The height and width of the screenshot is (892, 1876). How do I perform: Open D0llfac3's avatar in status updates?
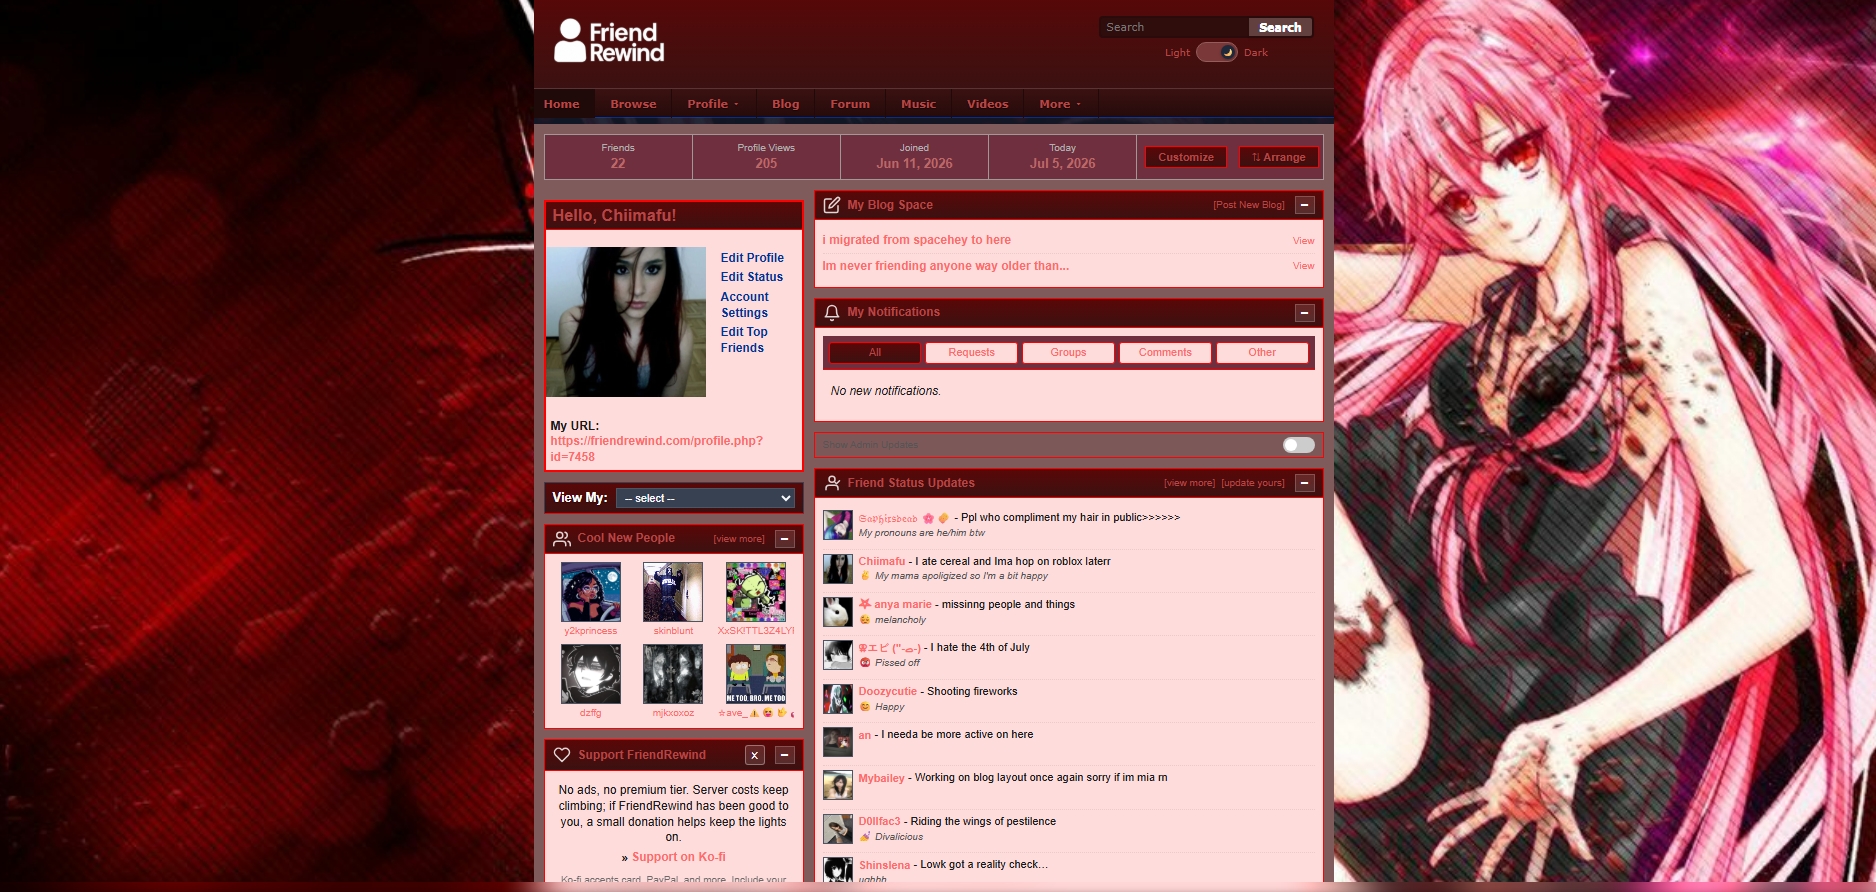pyautogui.click(x=838, y=829)
